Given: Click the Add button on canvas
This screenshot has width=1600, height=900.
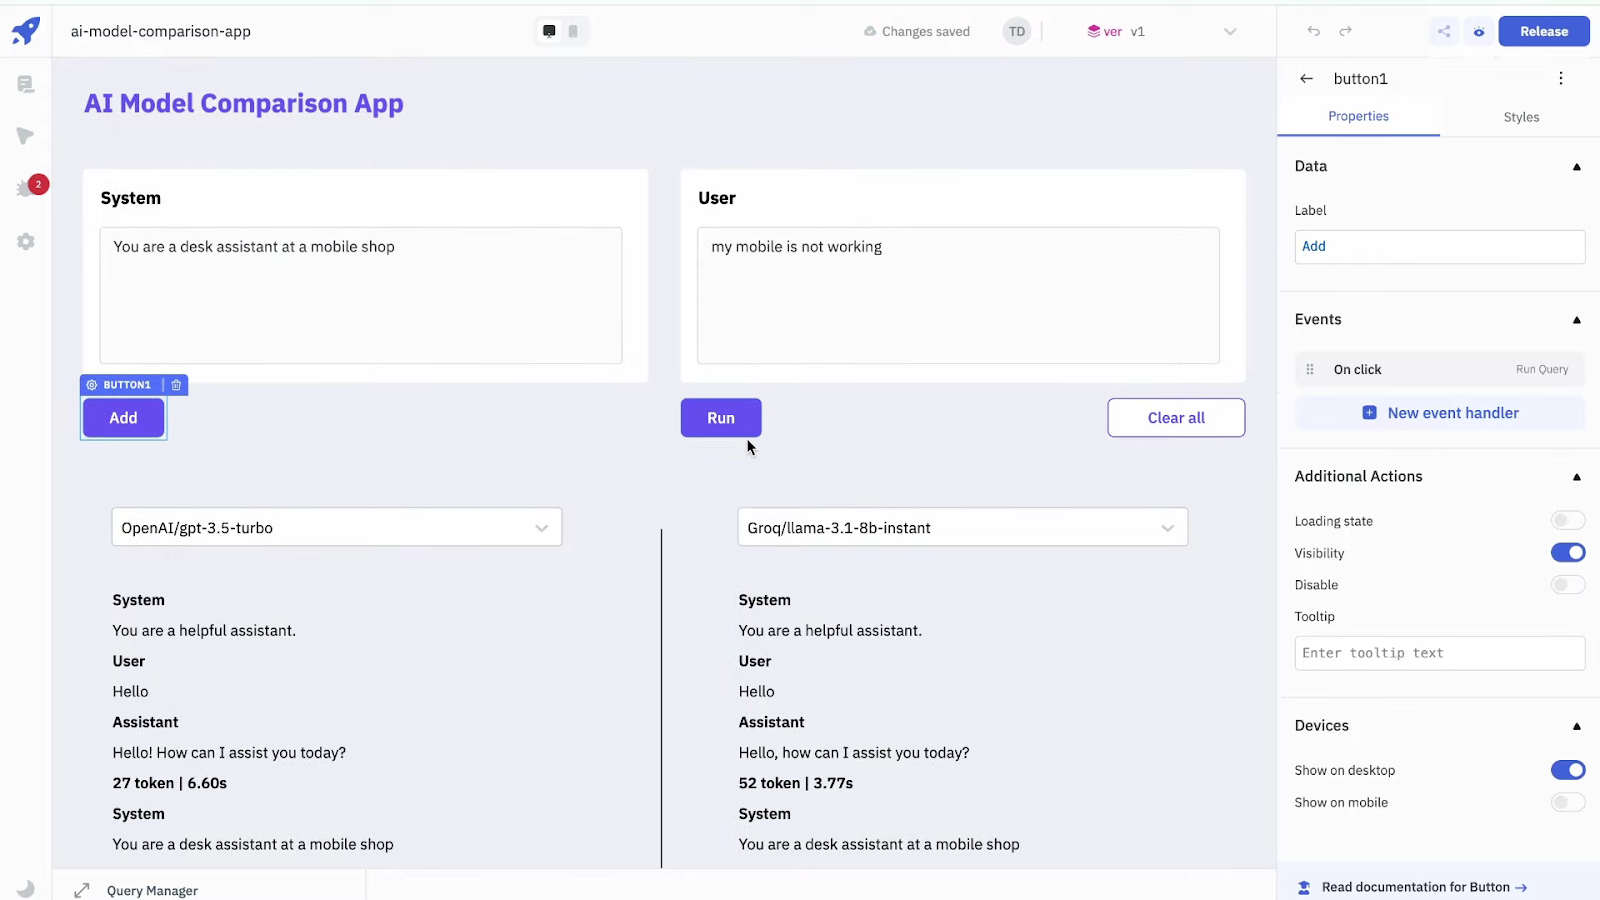Looking at the screenshot, I should point(123,418).
